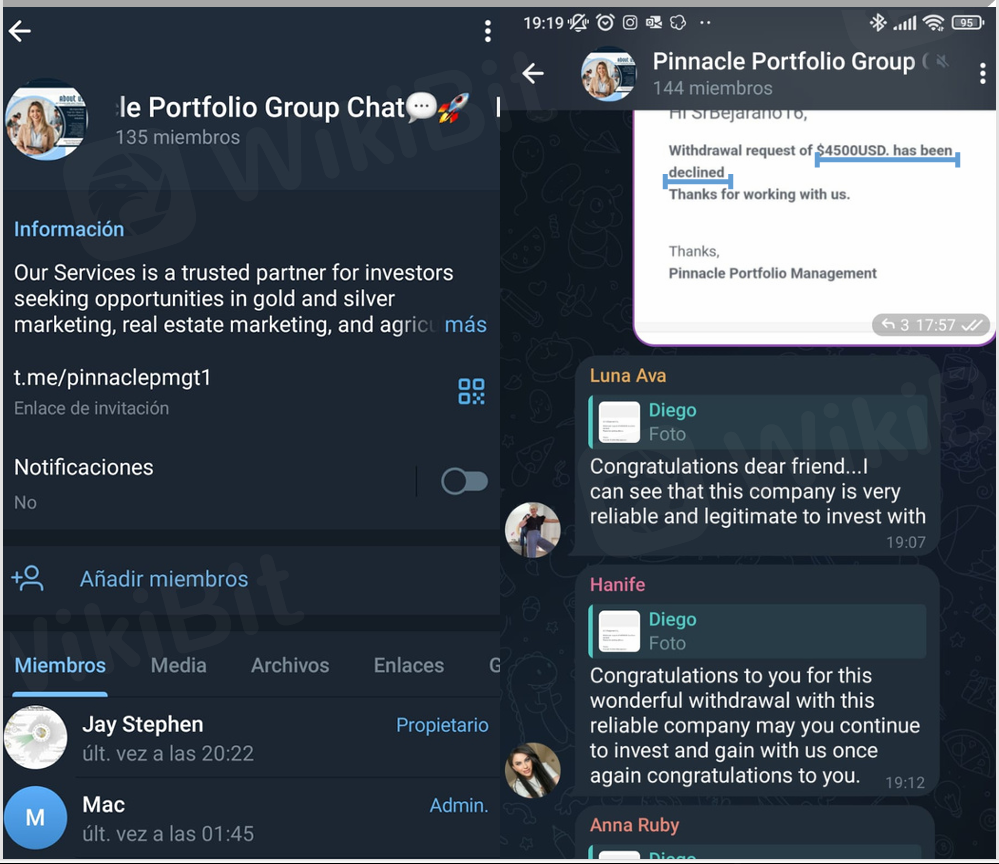Switch to the Archivos tab
999x864 pixels.
pyautogui.click(x=290, y=665)
